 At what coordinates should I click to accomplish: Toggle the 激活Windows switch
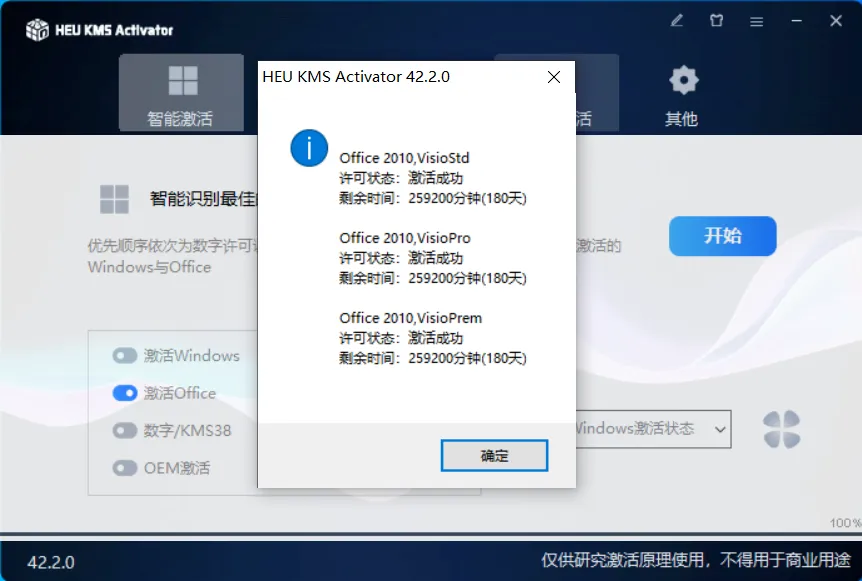(x=125, y=356)
